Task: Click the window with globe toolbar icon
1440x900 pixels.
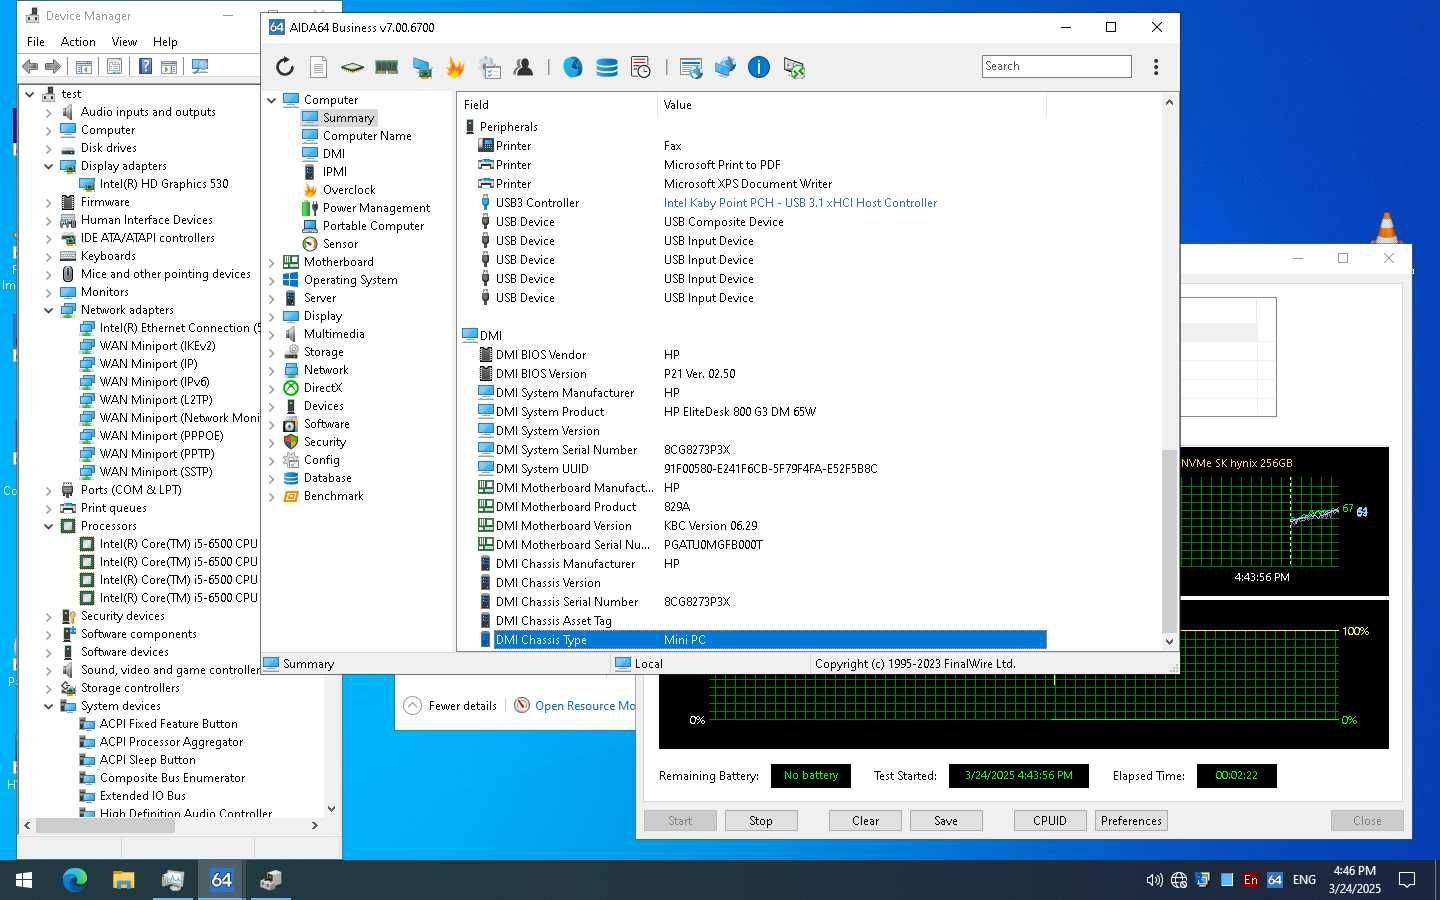Action: (x=691, y=67)
